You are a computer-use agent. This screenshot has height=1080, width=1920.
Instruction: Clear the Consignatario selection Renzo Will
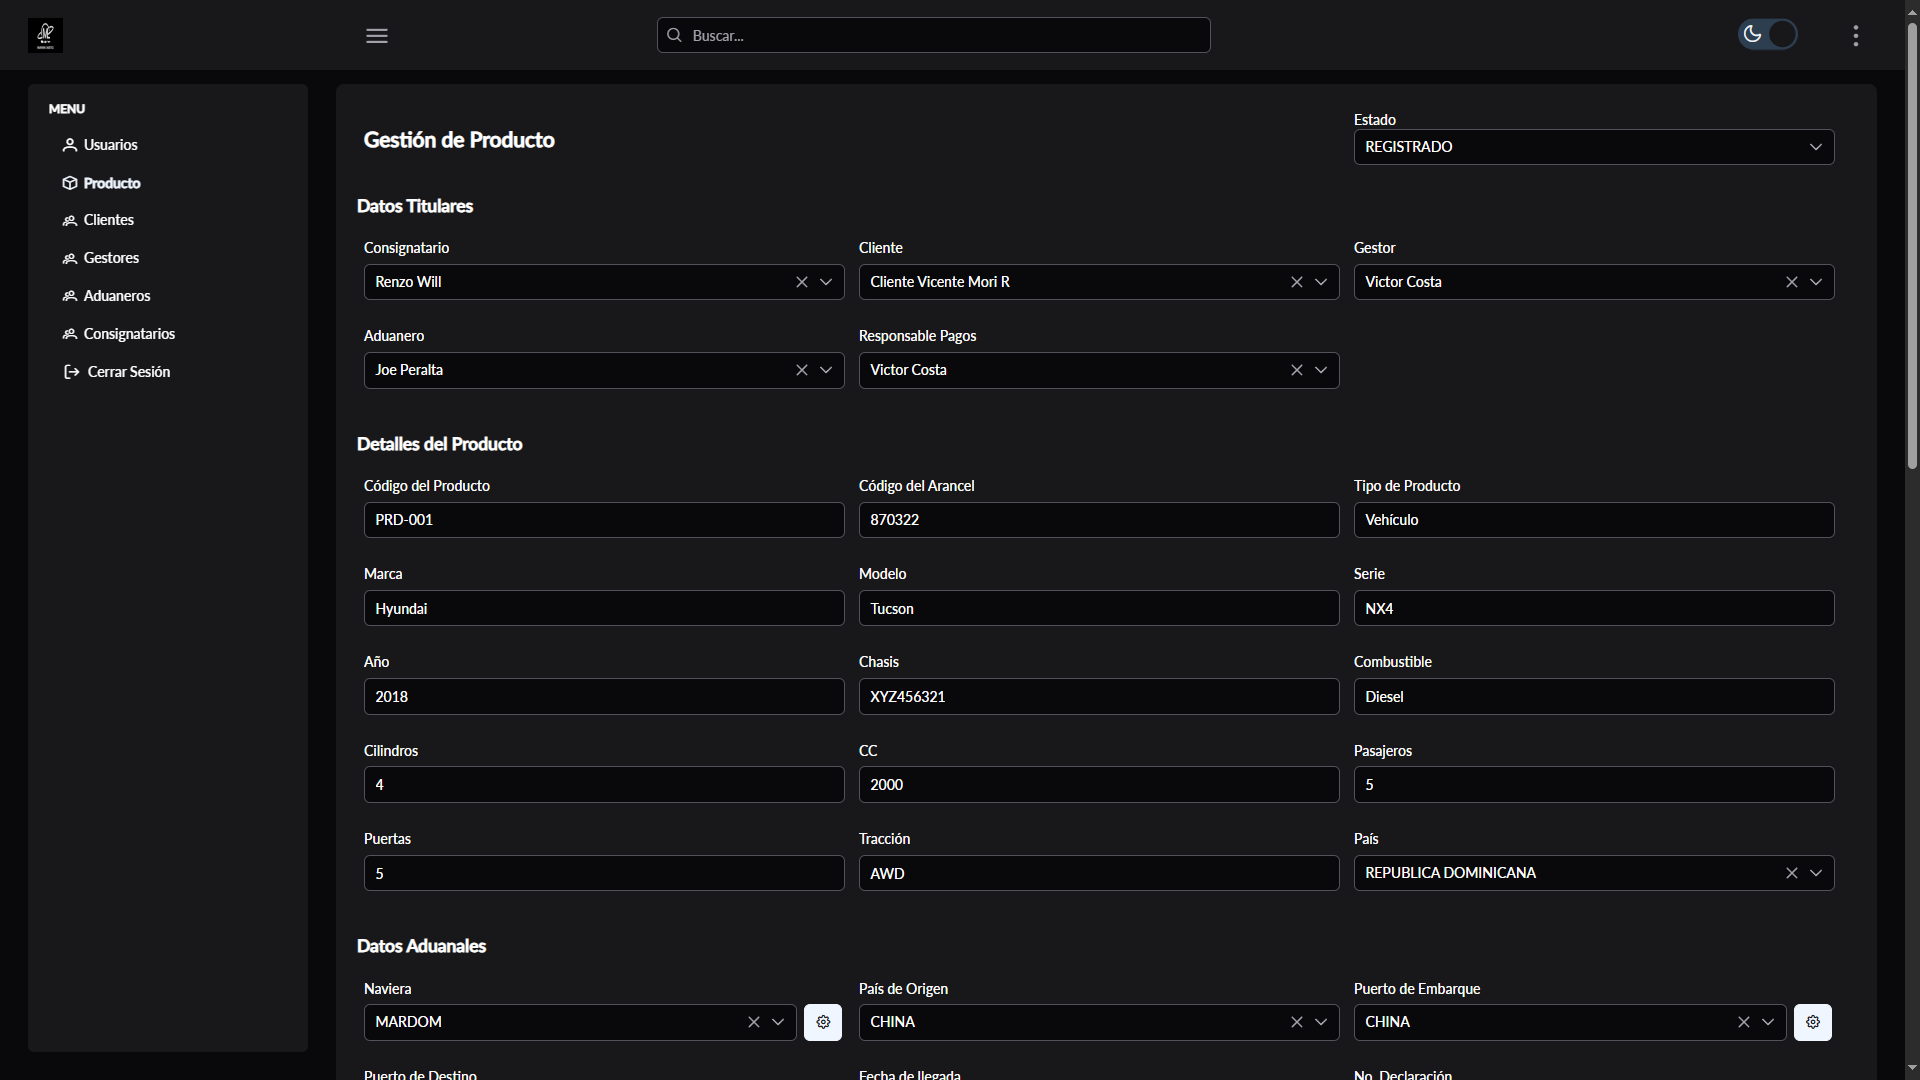coord(802,282)
